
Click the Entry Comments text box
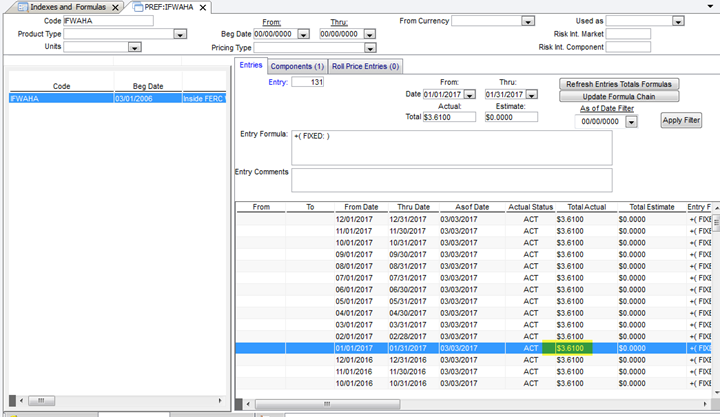451,179
